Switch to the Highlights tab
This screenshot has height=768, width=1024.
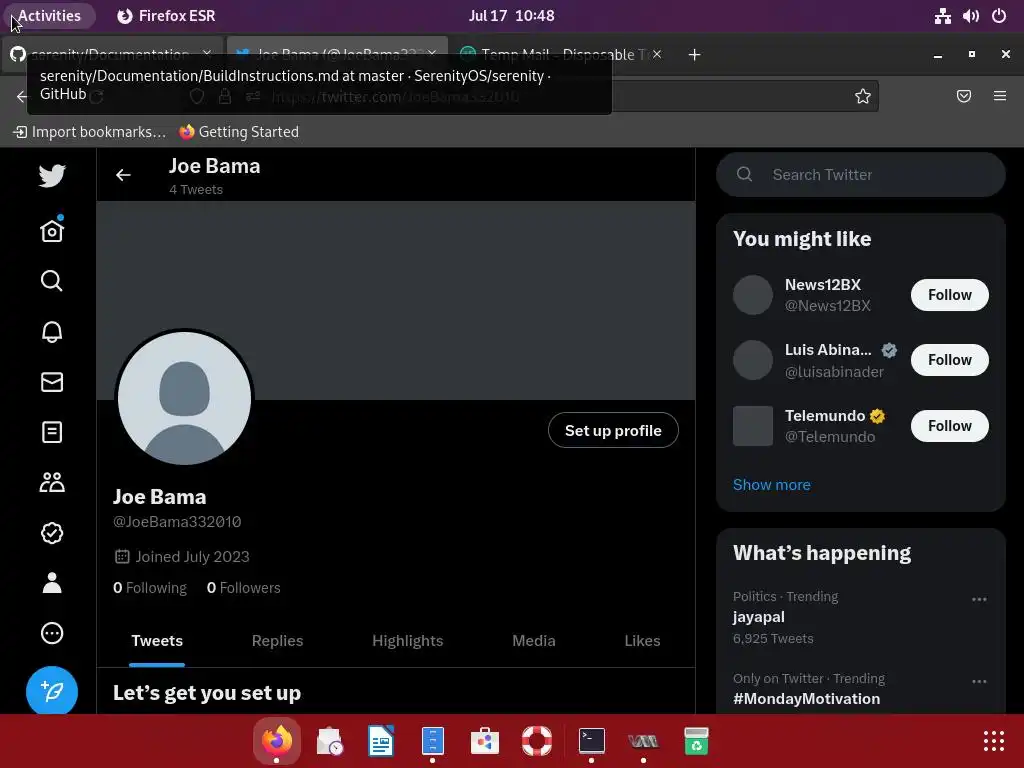408,641
